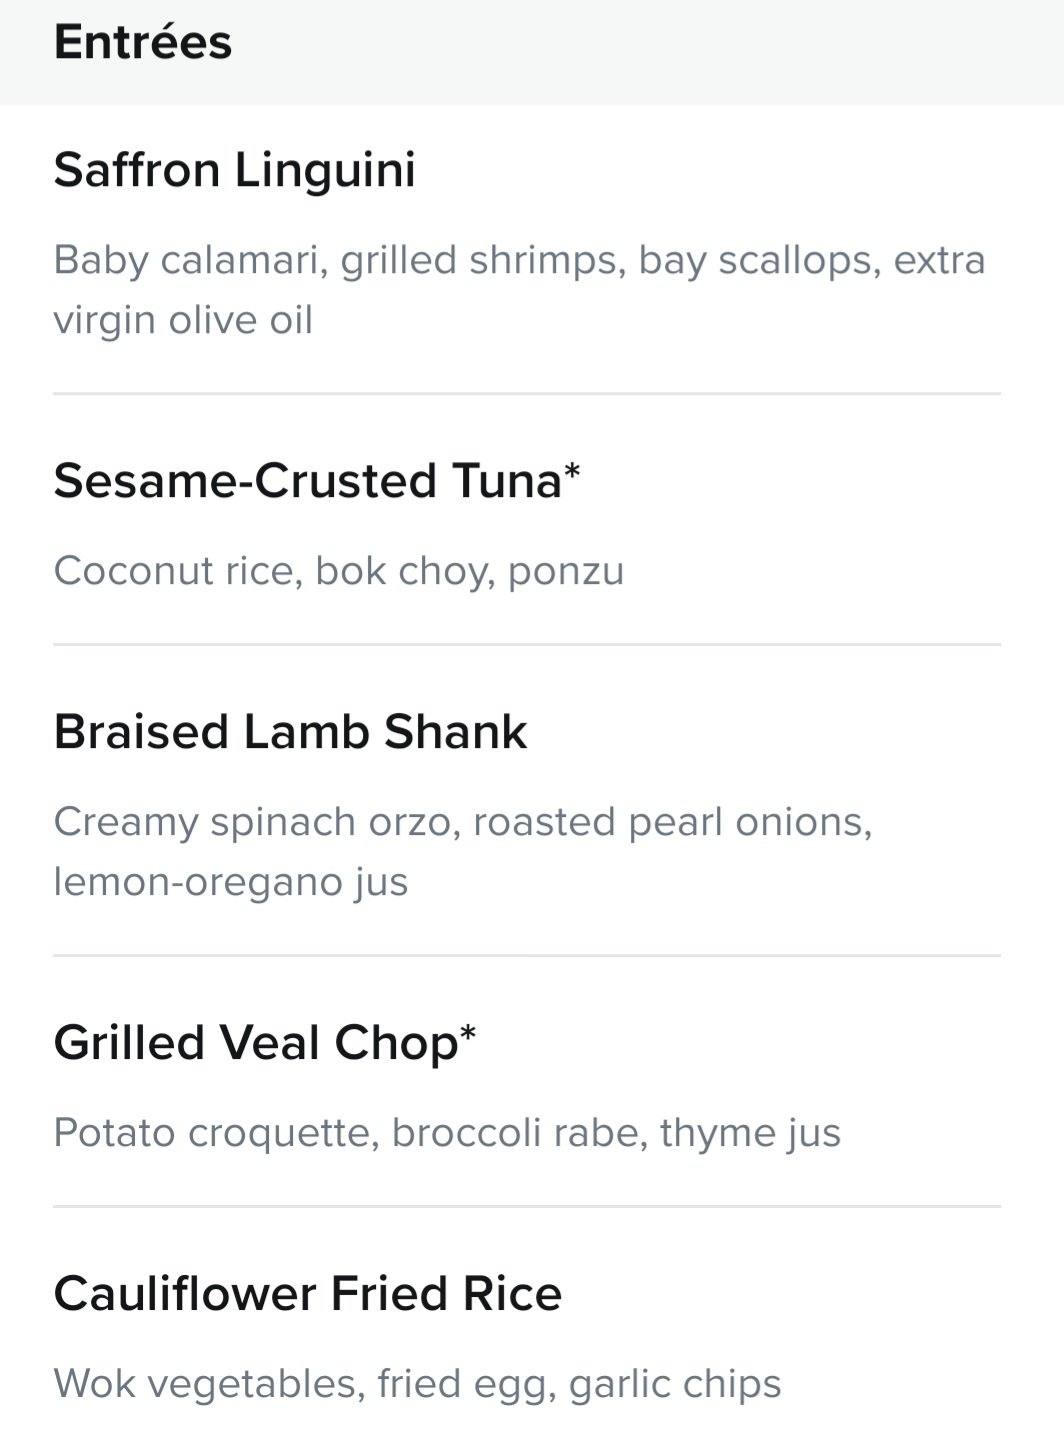
Task: Select the word 'ponzu' in tuna description
Action: 566,572
